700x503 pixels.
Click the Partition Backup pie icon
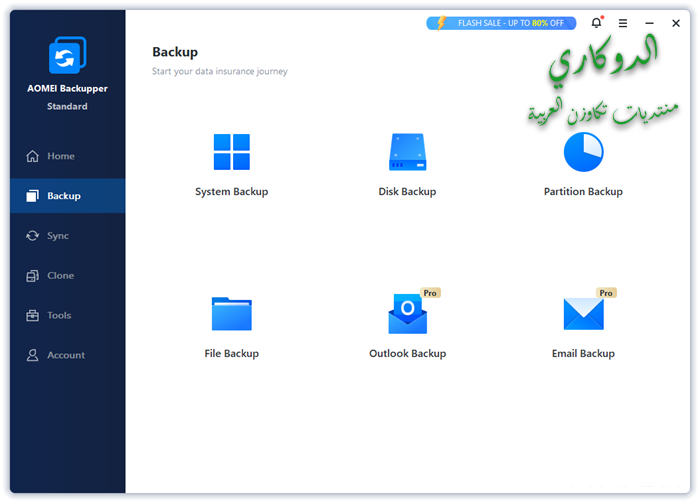(x=583, y=152)
